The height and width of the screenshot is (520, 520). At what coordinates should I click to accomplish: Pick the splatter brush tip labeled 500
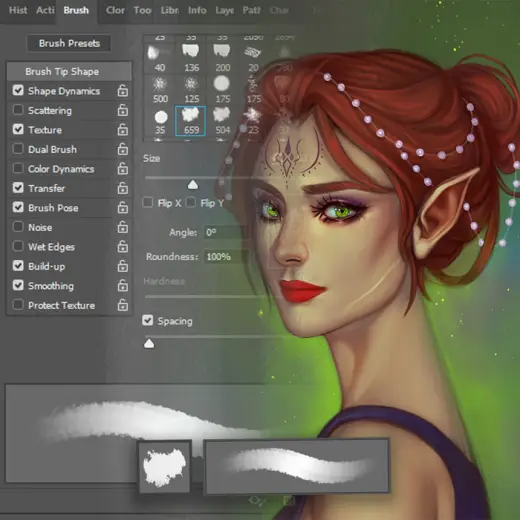tap(160, 89)
